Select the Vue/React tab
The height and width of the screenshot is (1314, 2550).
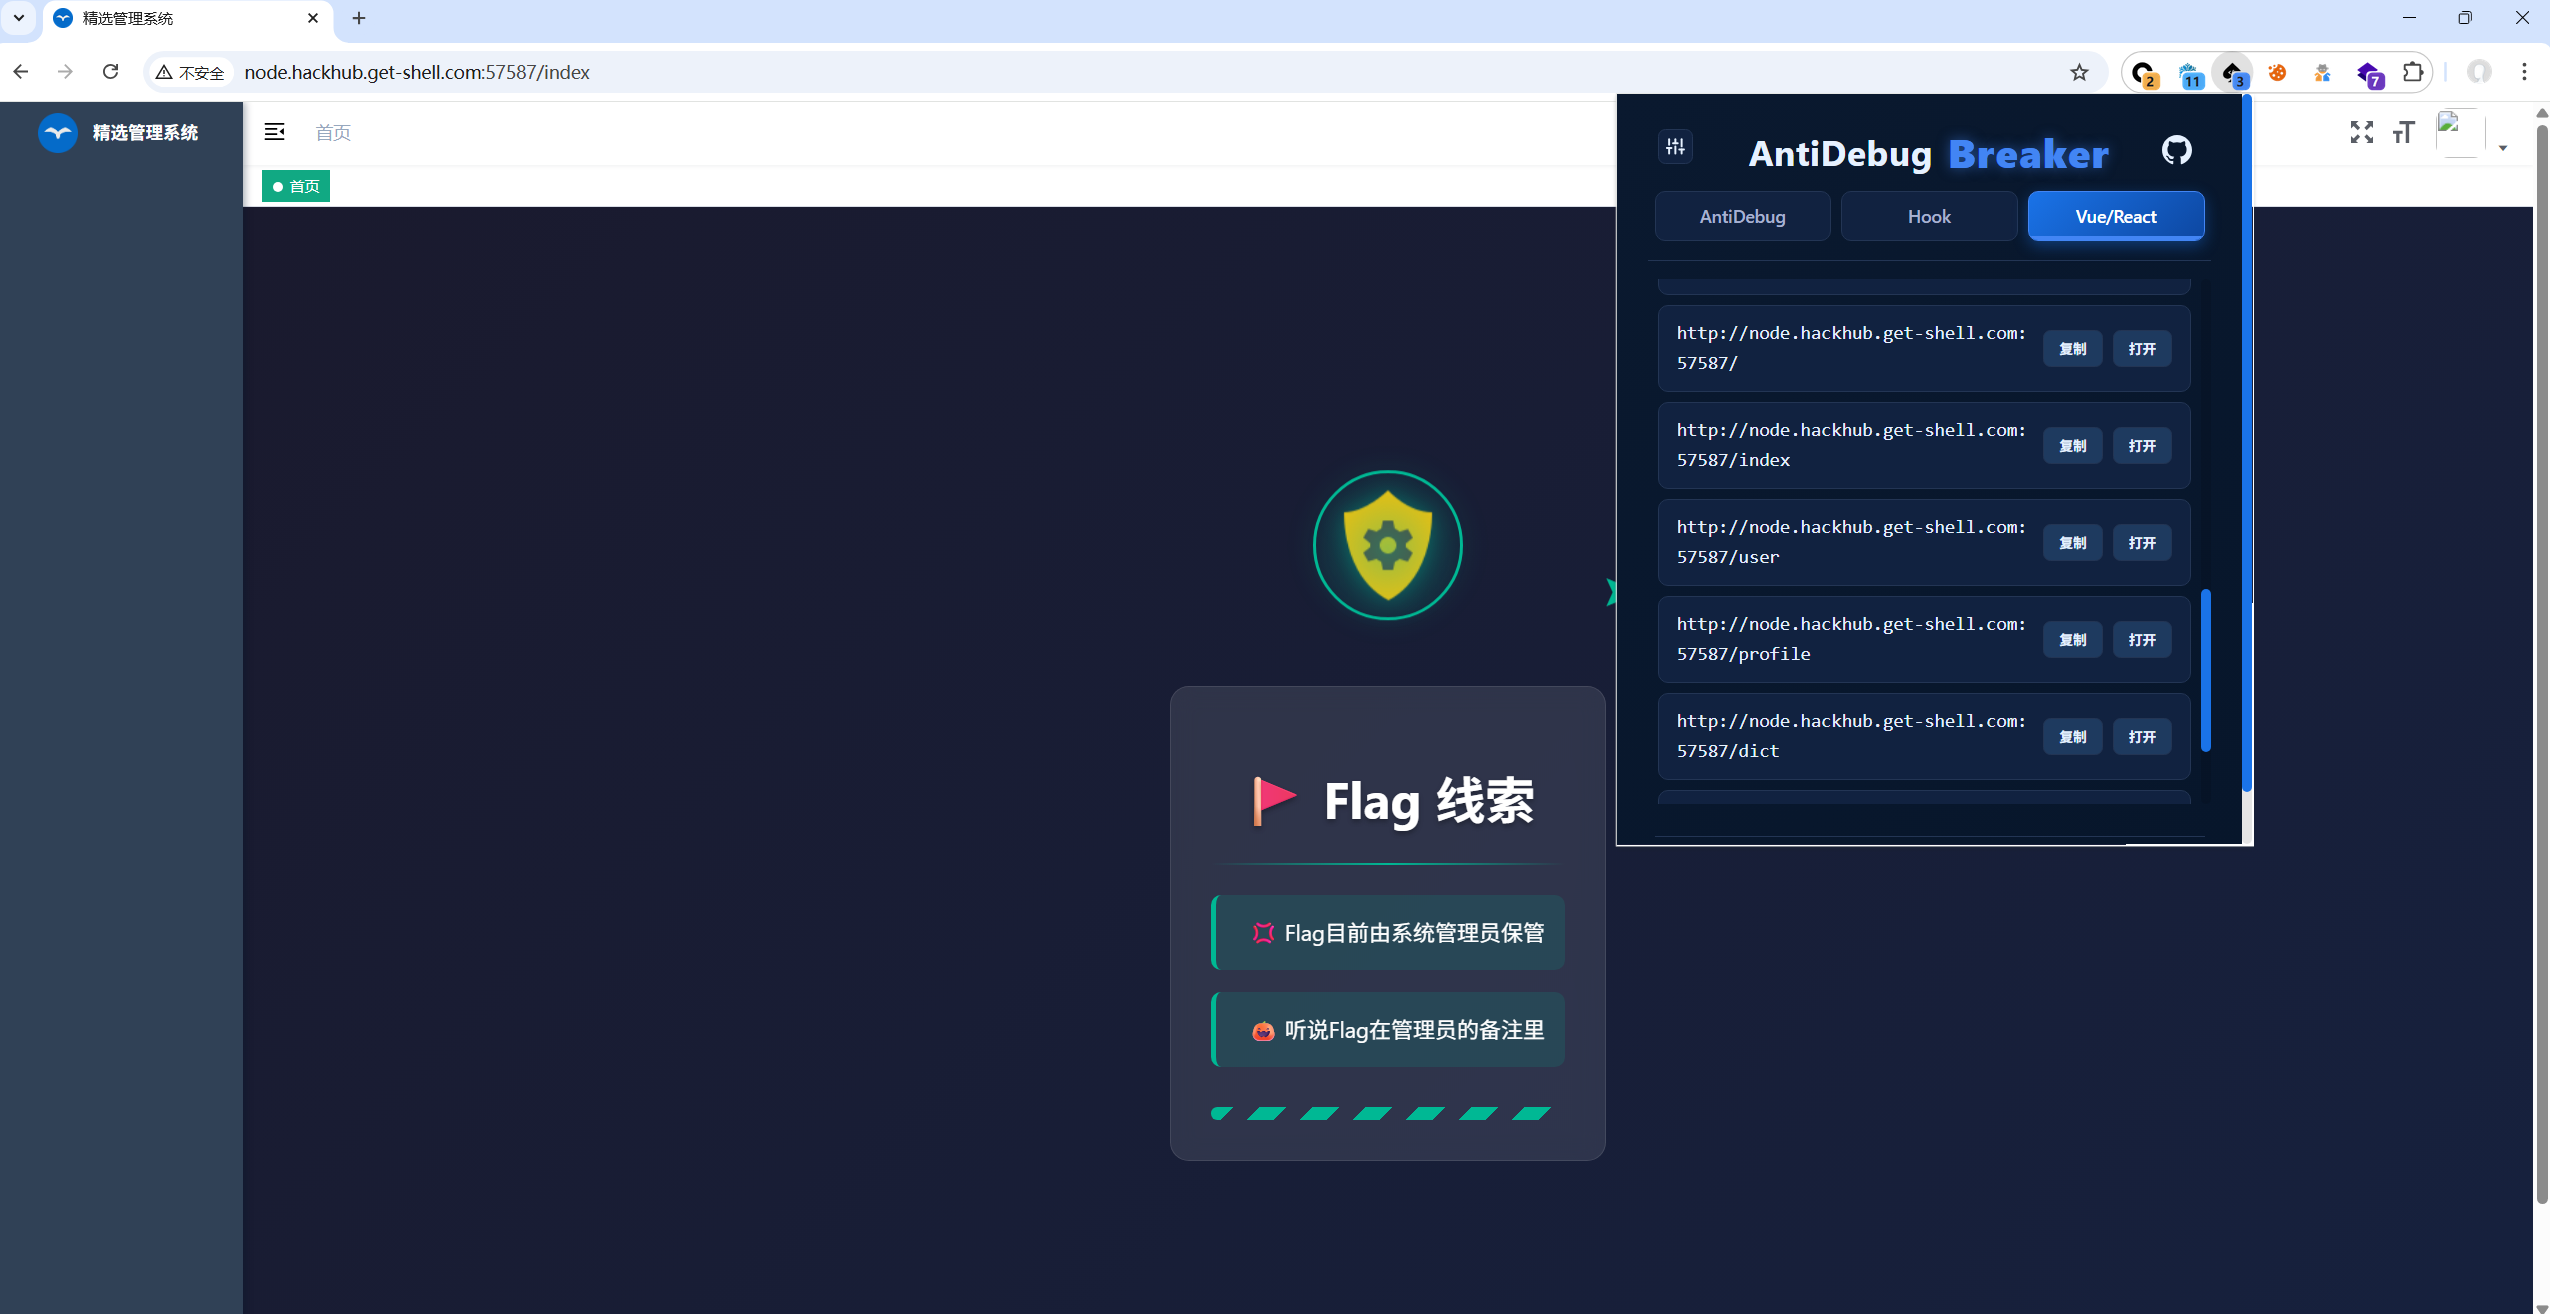(2115, 216)
